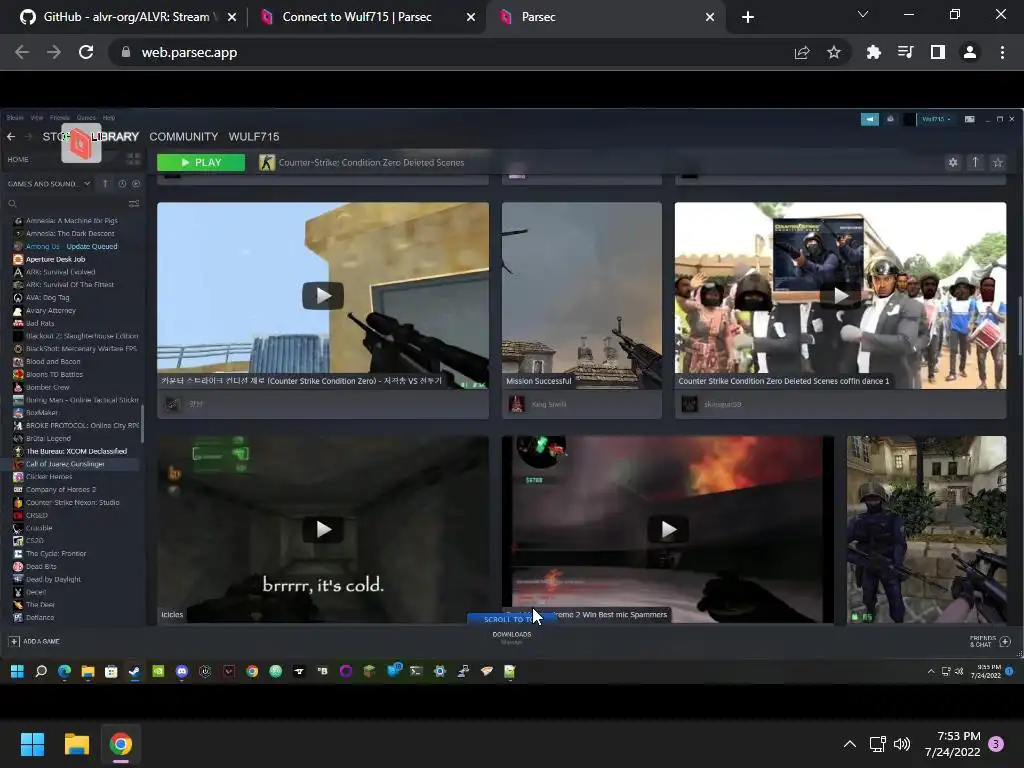Open Chrome icon in remote taskbar

click(252, 671)
